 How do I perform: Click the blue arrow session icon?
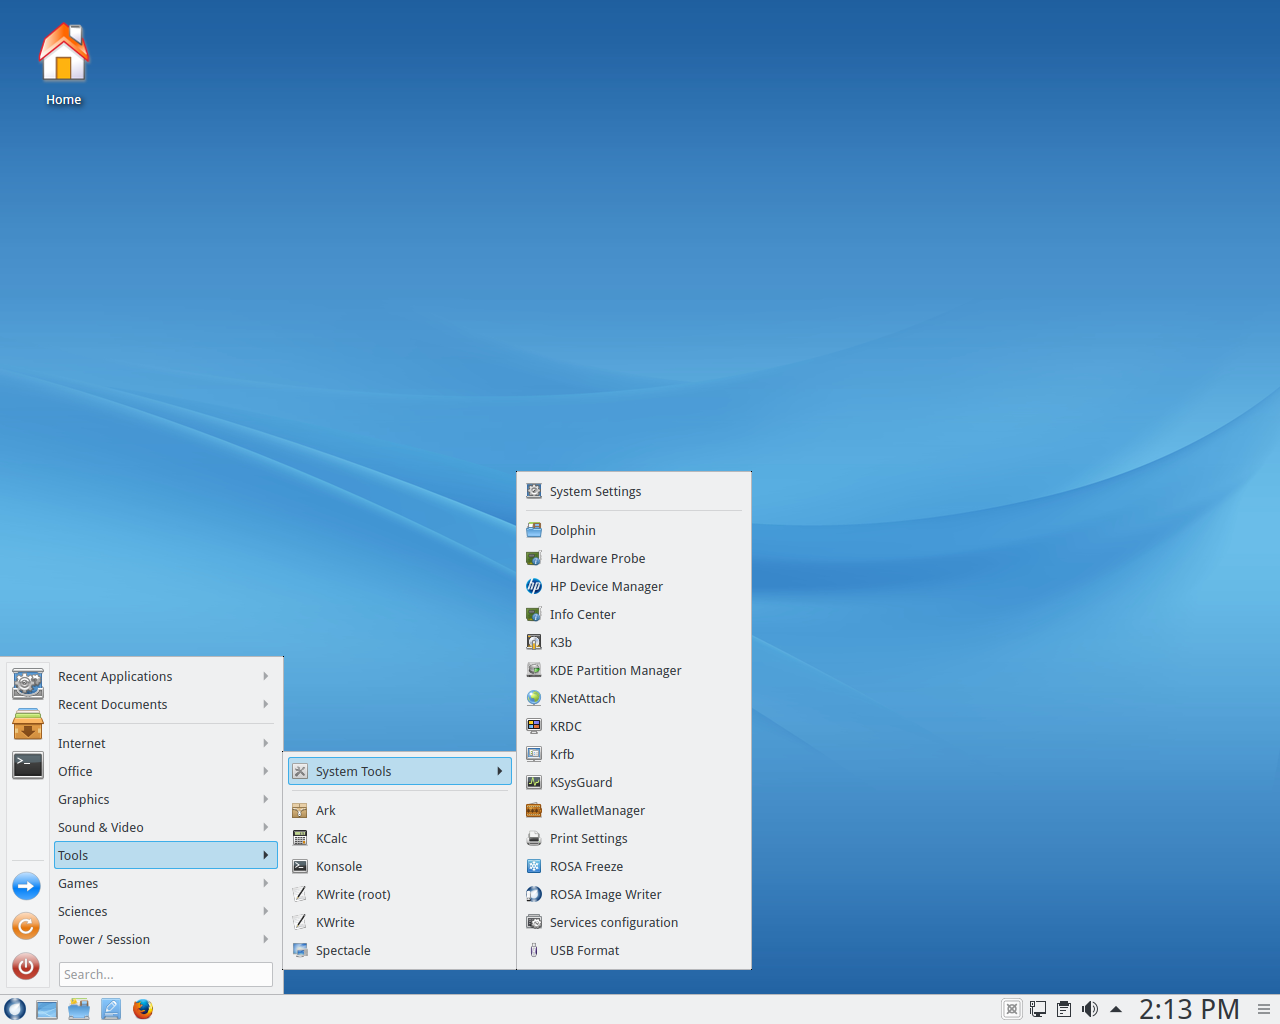click(27, 886)
